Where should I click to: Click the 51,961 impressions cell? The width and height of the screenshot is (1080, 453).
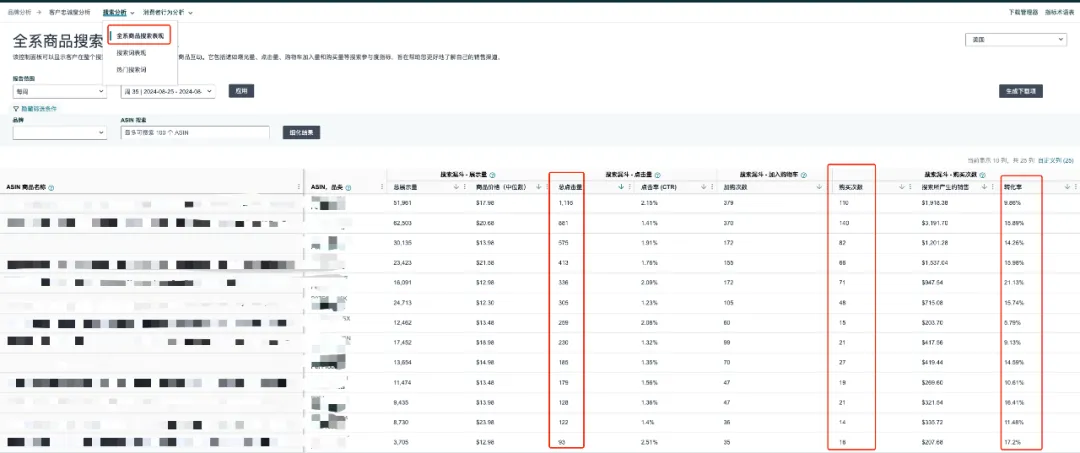pos(401,203)
